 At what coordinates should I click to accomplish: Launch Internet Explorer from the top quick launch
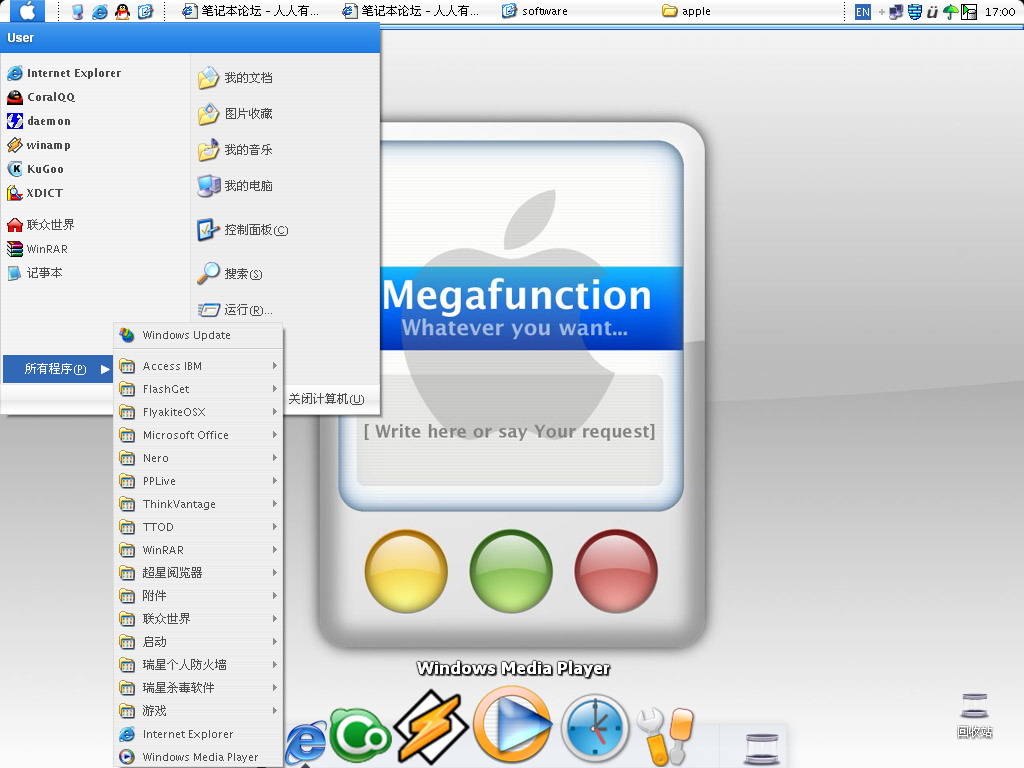(x=100, y=11)
